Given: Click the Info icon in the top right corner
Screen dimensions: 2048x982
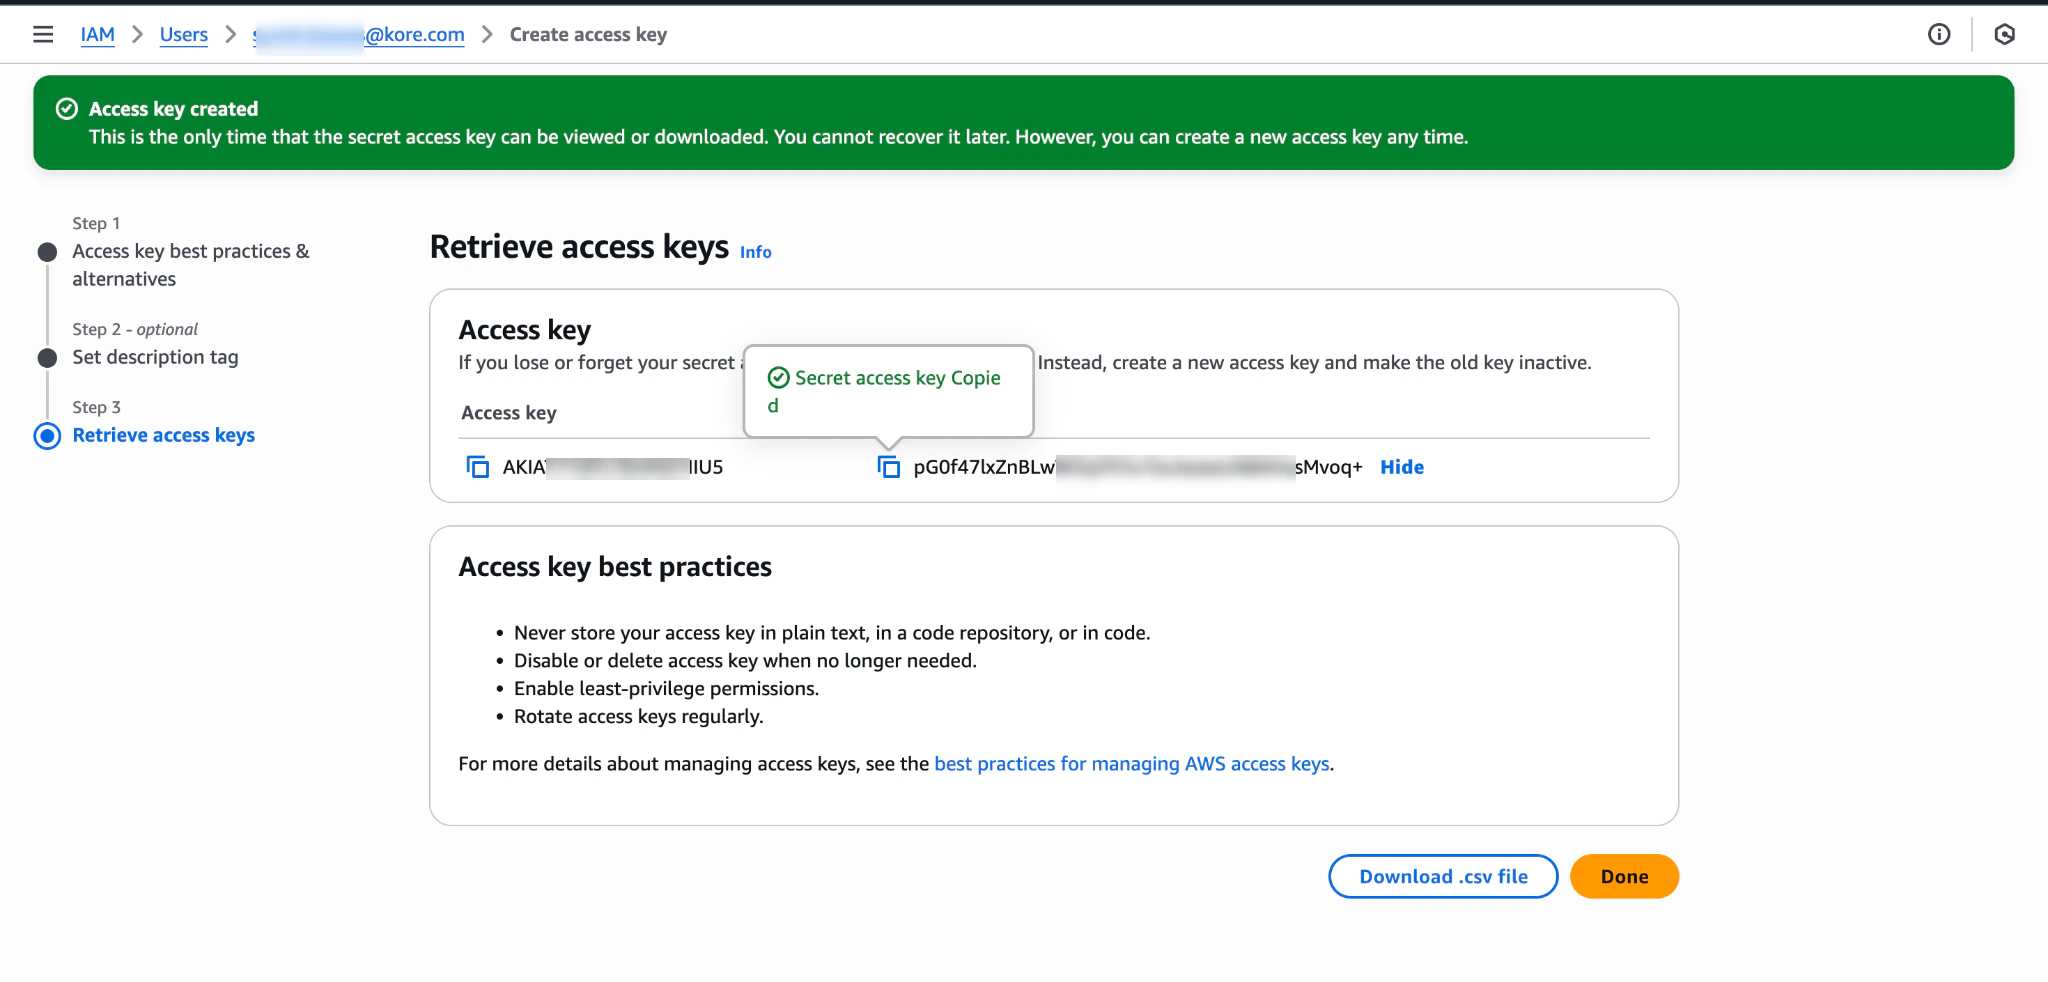Looking at the screenshot, I should click(1938, 34).
